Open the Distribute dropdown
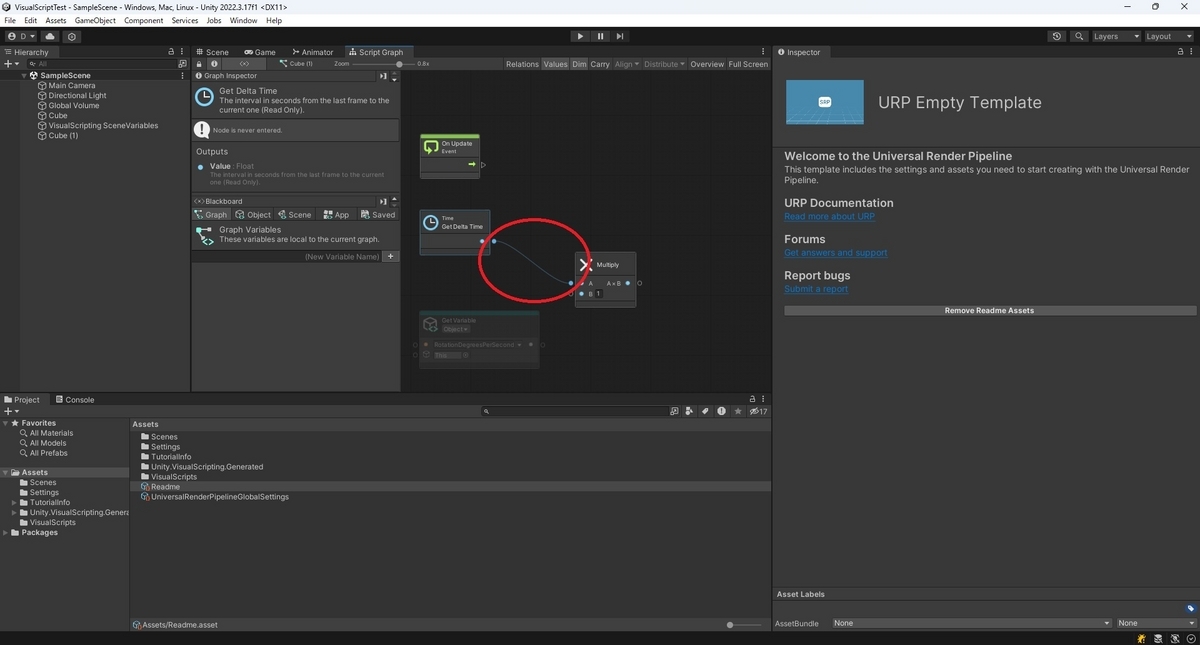 tap(664, 64)
